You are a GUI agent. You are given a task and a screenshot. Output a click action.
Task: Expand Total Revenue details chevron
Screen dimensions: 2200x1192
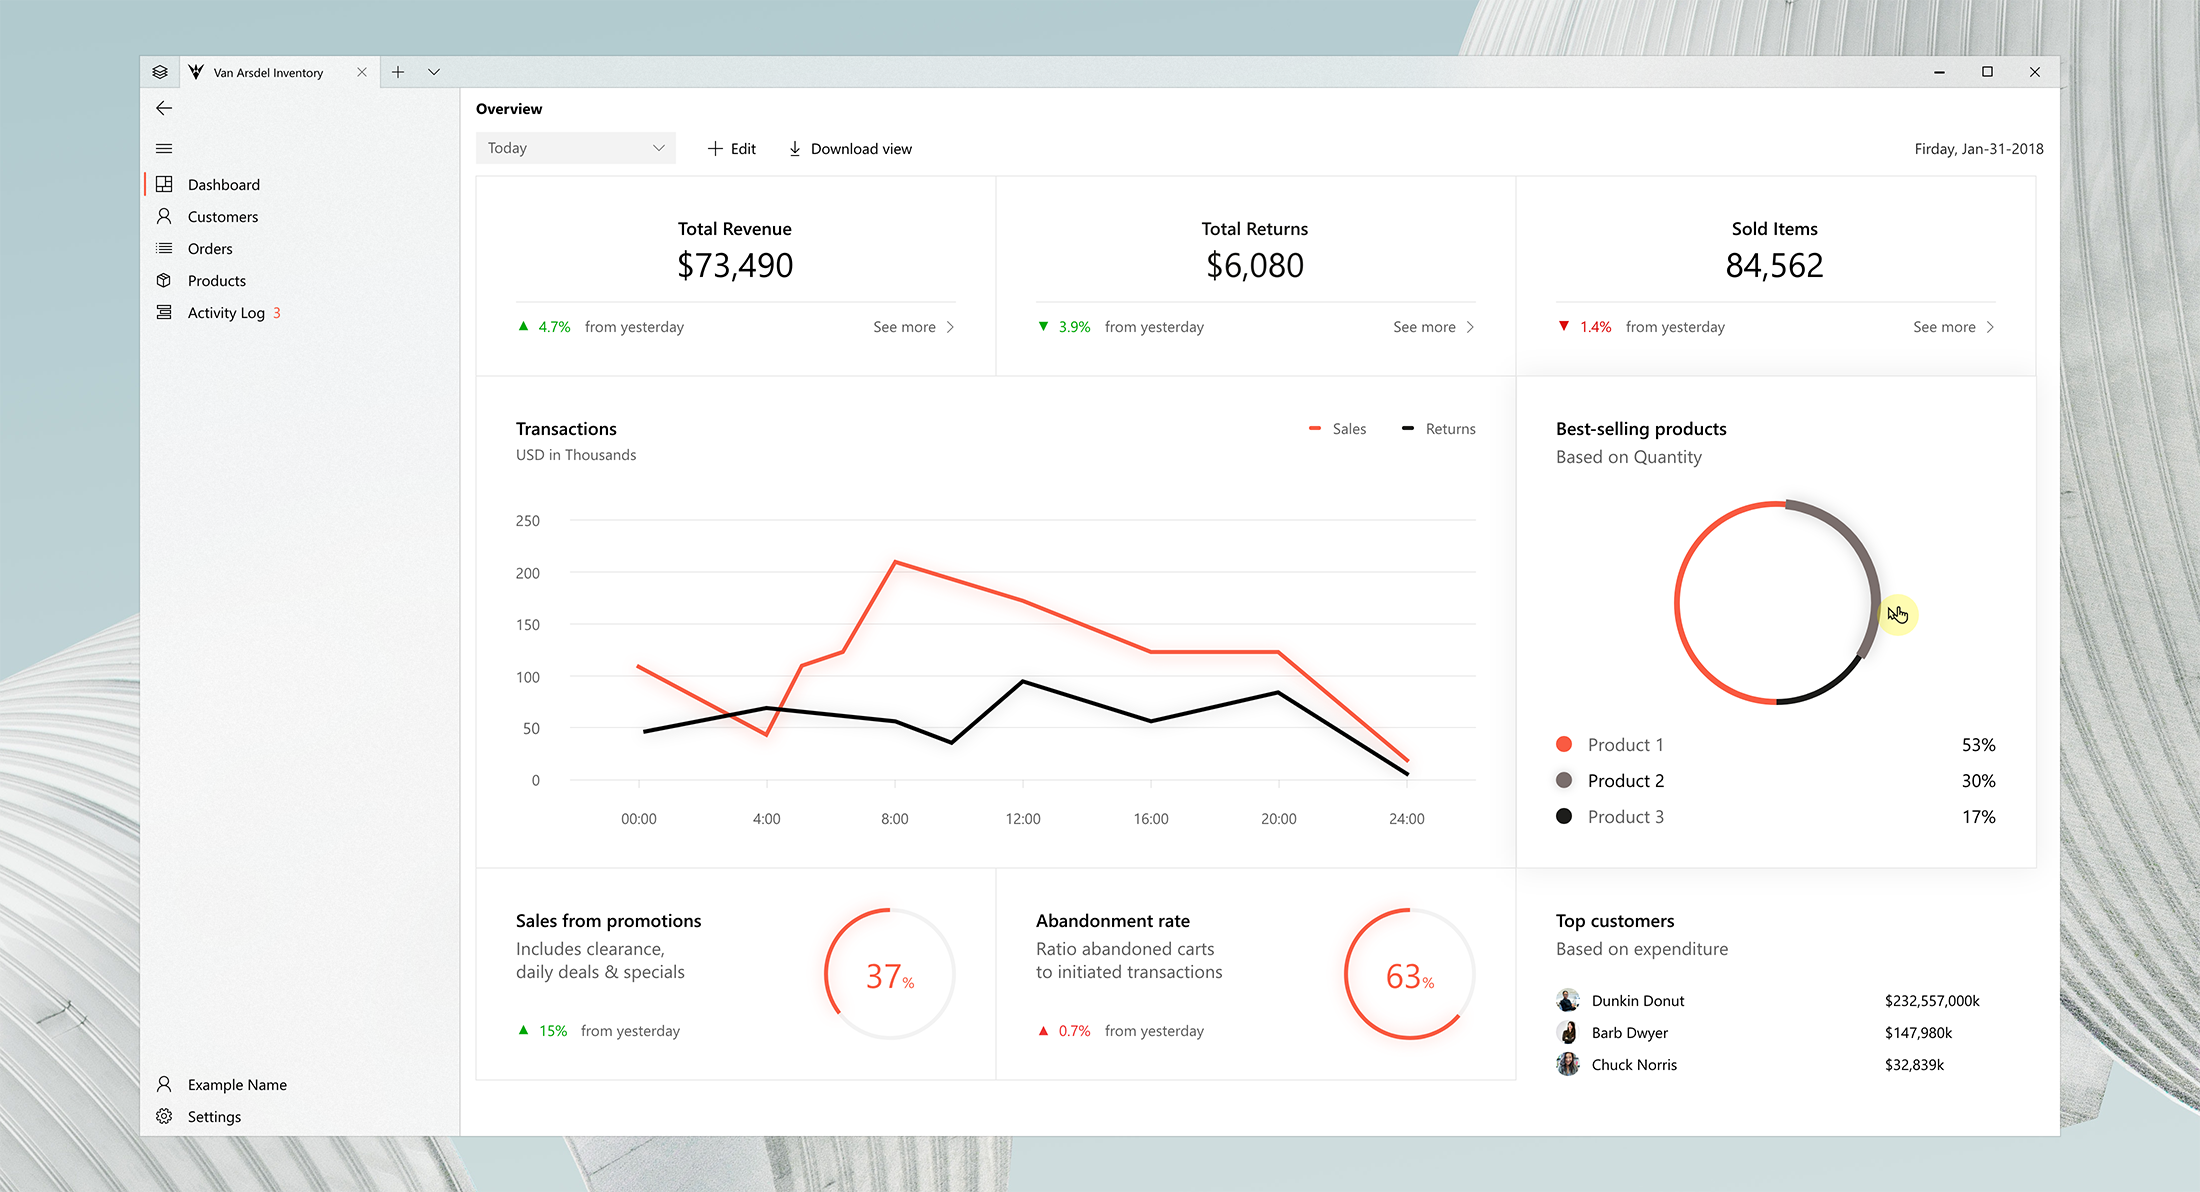click(x=950, y=327)
